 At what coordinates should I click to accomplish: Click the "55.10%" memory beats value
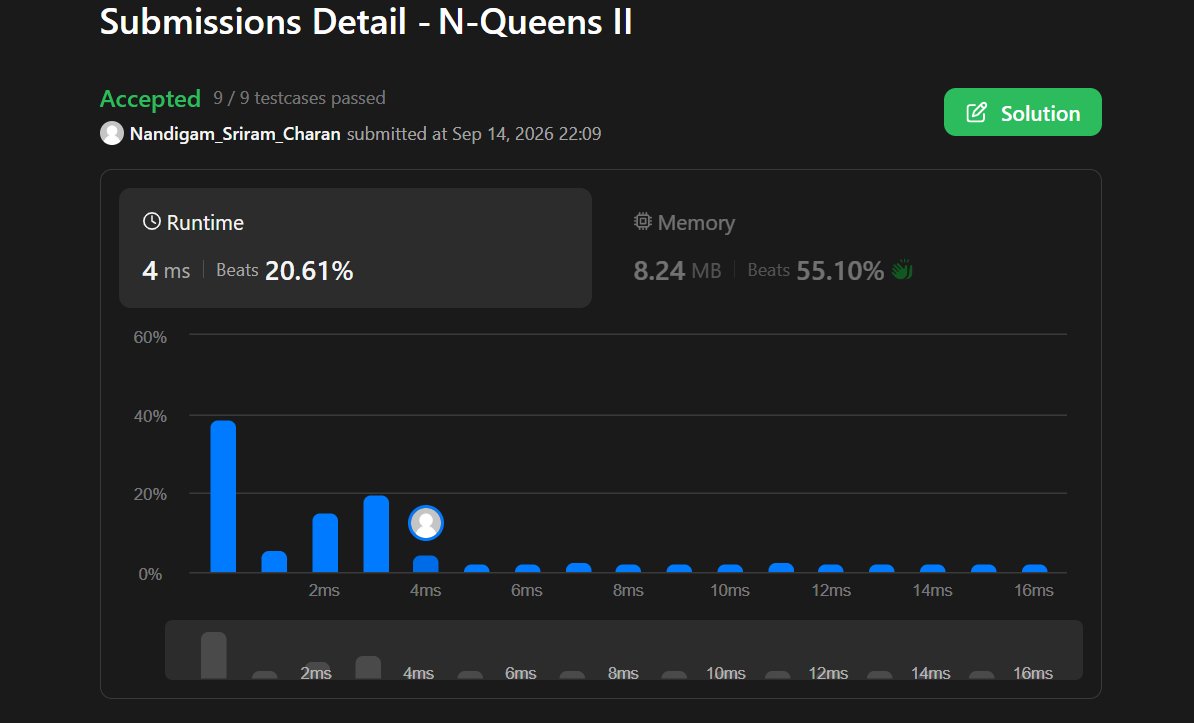click(x=840, y=270)
